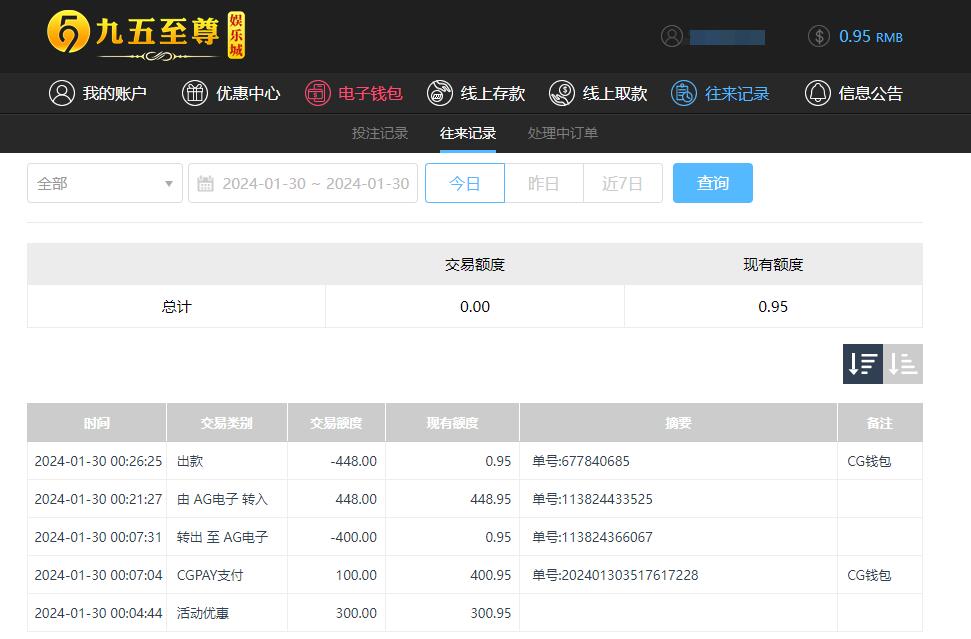Open 电子钱包 menu item
The image size is (971, 639).
(354, 93)
